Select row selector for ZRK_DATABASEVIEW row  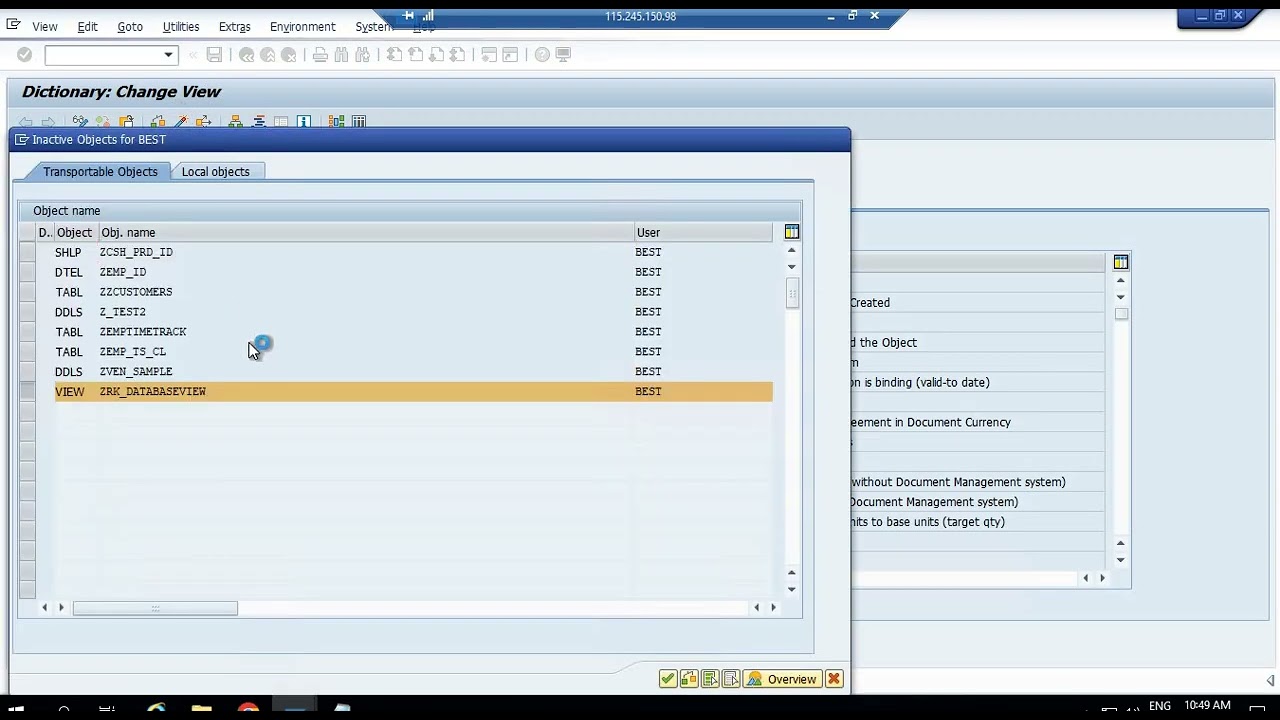[27, 392]
